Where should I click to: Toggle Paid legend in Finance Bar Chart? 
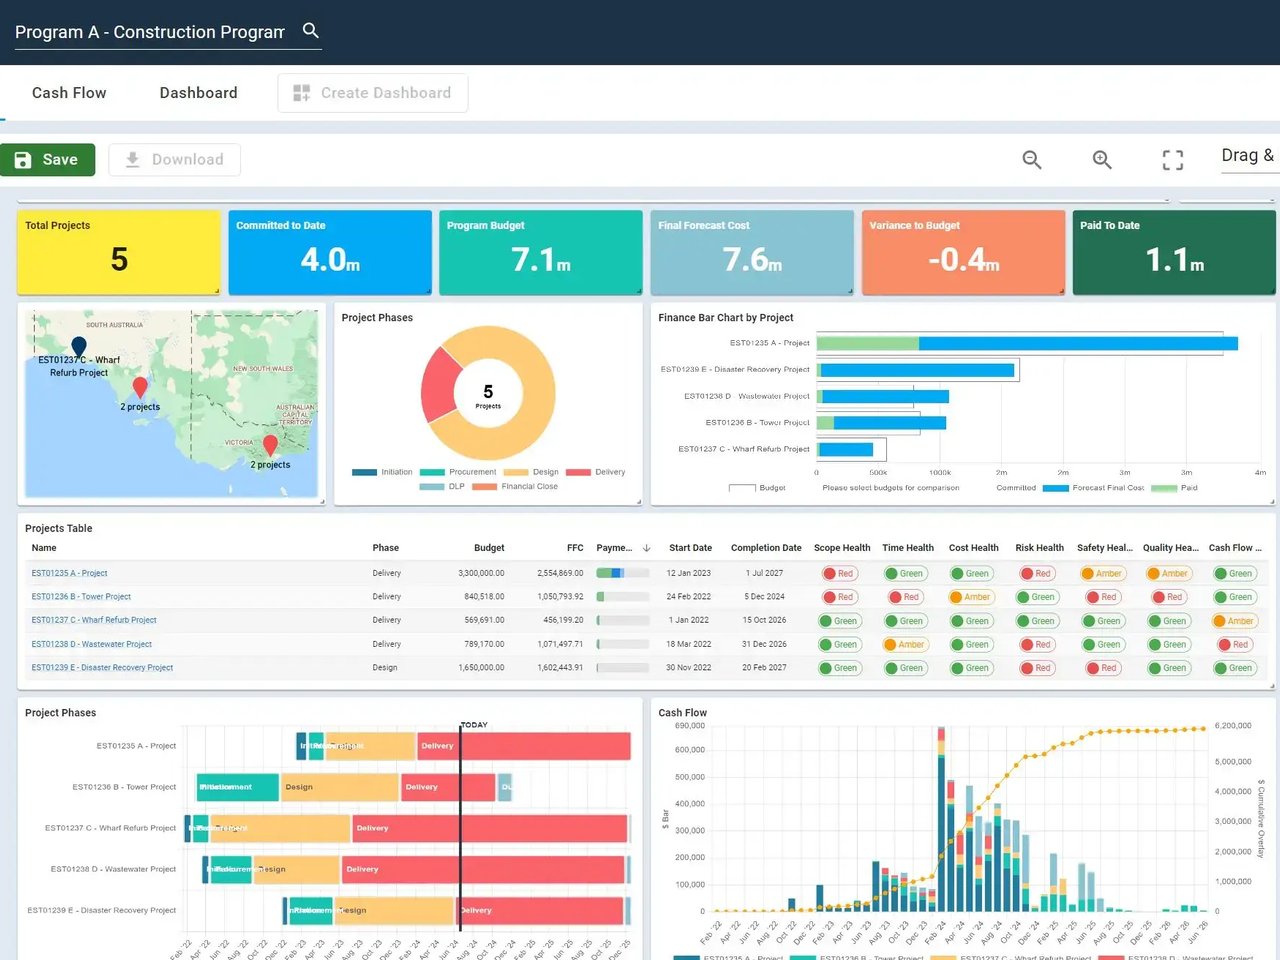point(1174,488)
